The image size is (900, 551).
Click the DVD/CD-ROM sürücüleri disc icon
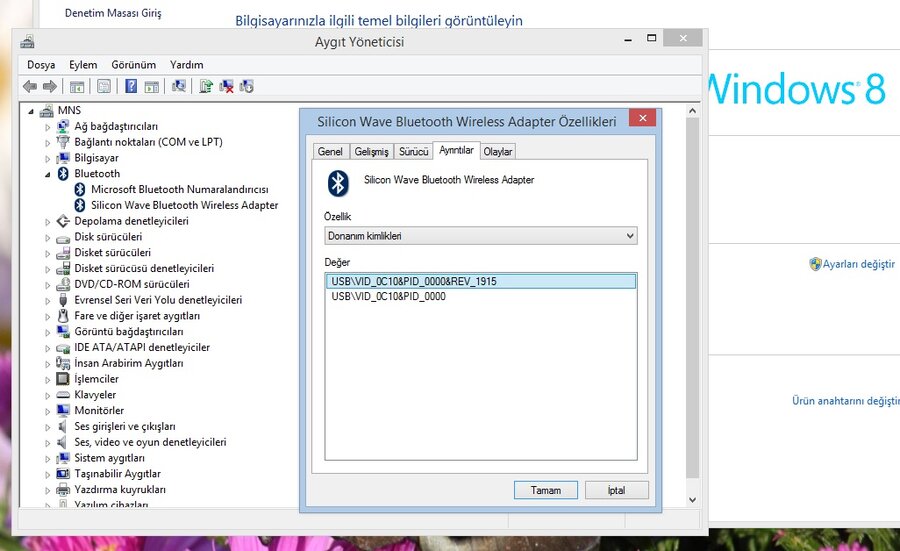[63, 285]
